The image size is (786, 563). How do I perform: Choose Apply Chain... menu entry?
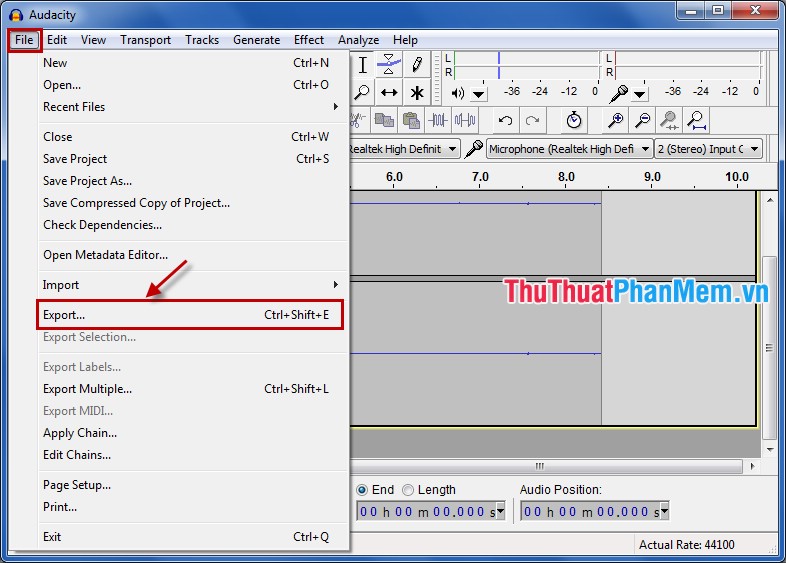193,433
